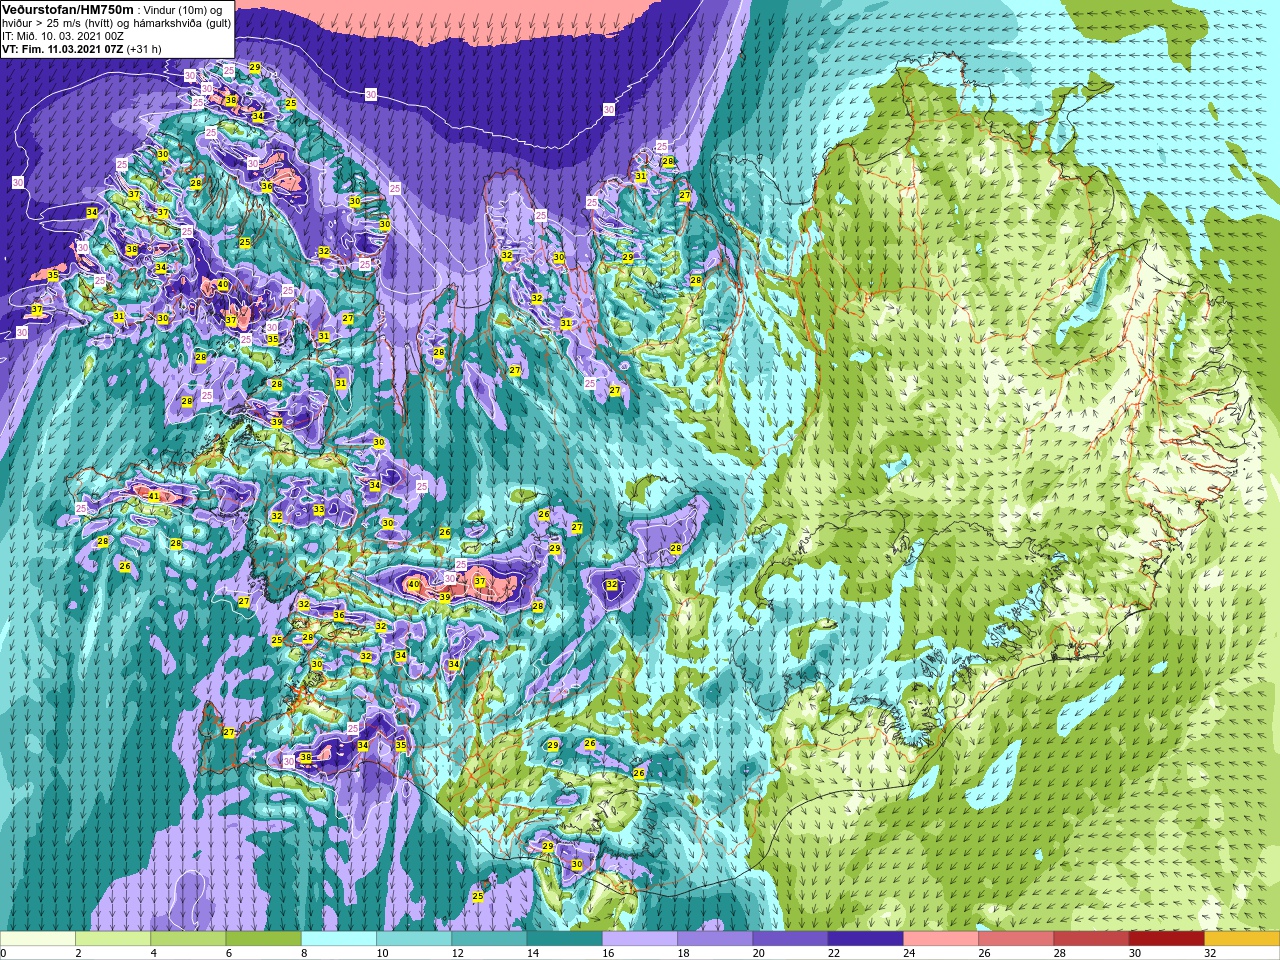1280x960 pixels.
Task: Select the light cyan 8–10 m/s legend swatch
Action: tap(339, 939)
